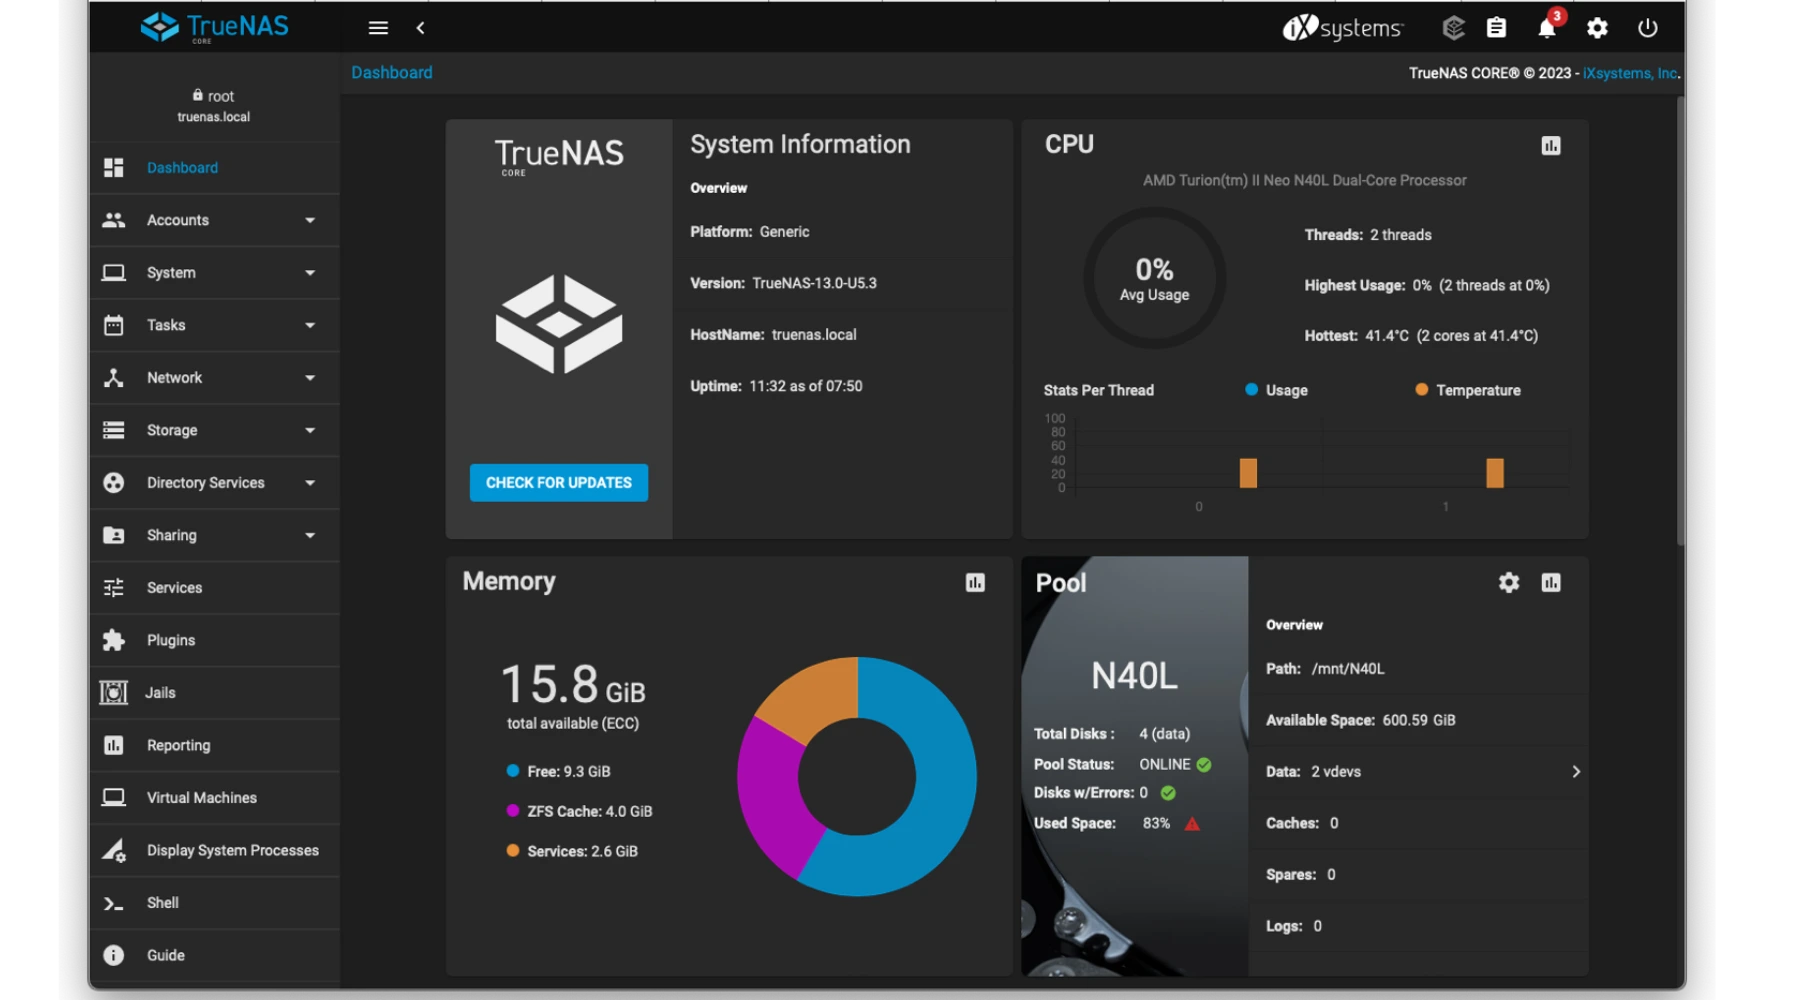
Task: Expand Data vdevs chevron in Pool
Action: pyautogui.click(x=1576, y=772)
